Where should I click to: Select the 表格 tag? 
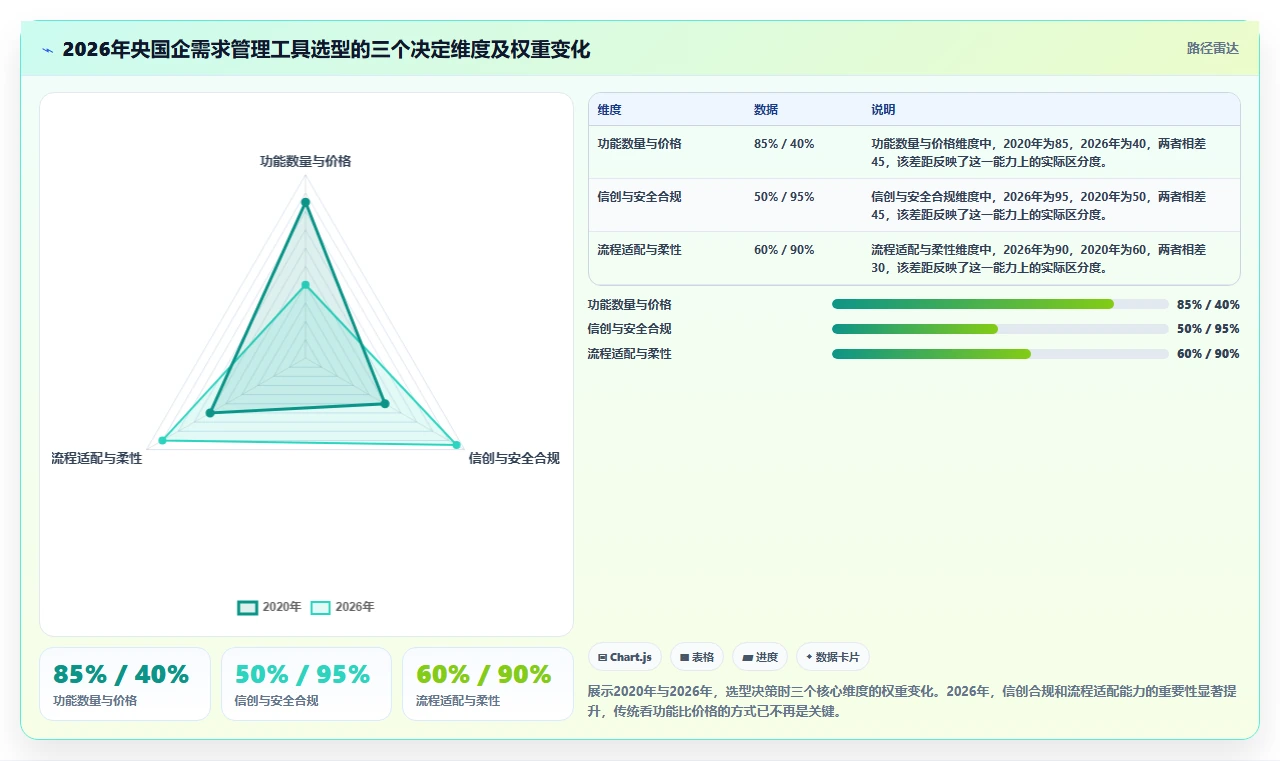(x=697, y=657)
